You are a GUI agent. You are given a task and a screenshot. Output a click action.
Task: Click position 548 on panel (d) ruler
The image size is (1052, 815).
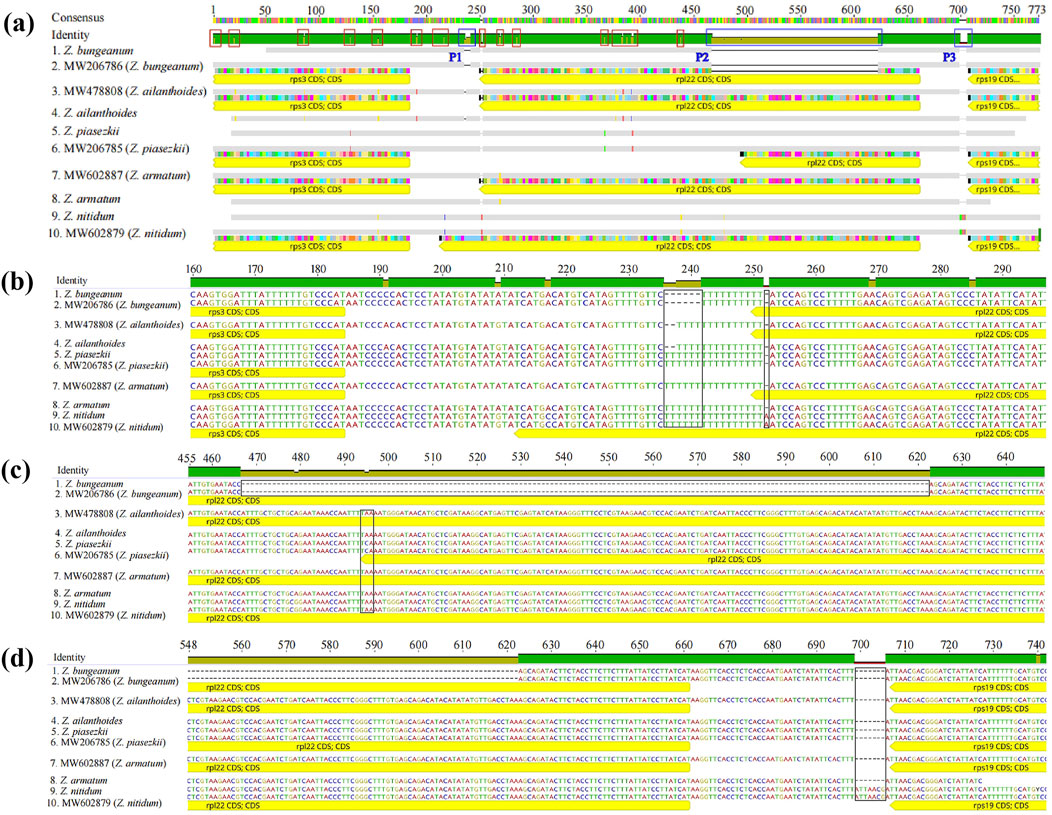tap(189, 645)
